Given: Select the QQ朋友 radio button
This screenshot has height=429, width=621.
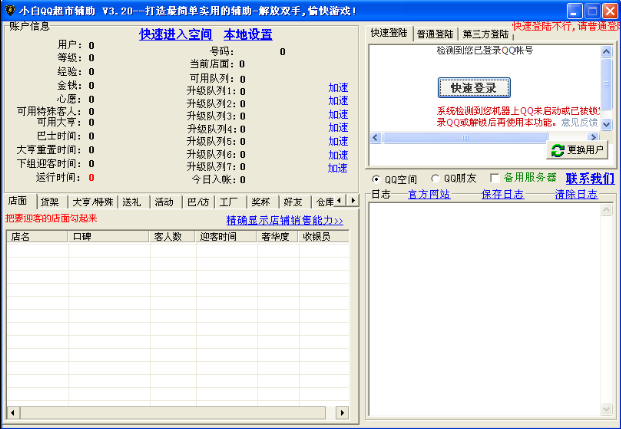Looking at the screenshot, I should tap(435, 178).
